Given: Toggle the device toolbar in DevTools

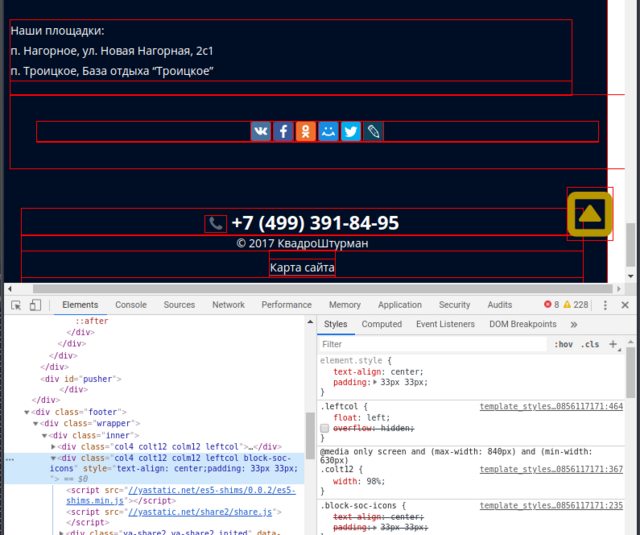Looking at the screenshot, I should (x=37, y=305).
